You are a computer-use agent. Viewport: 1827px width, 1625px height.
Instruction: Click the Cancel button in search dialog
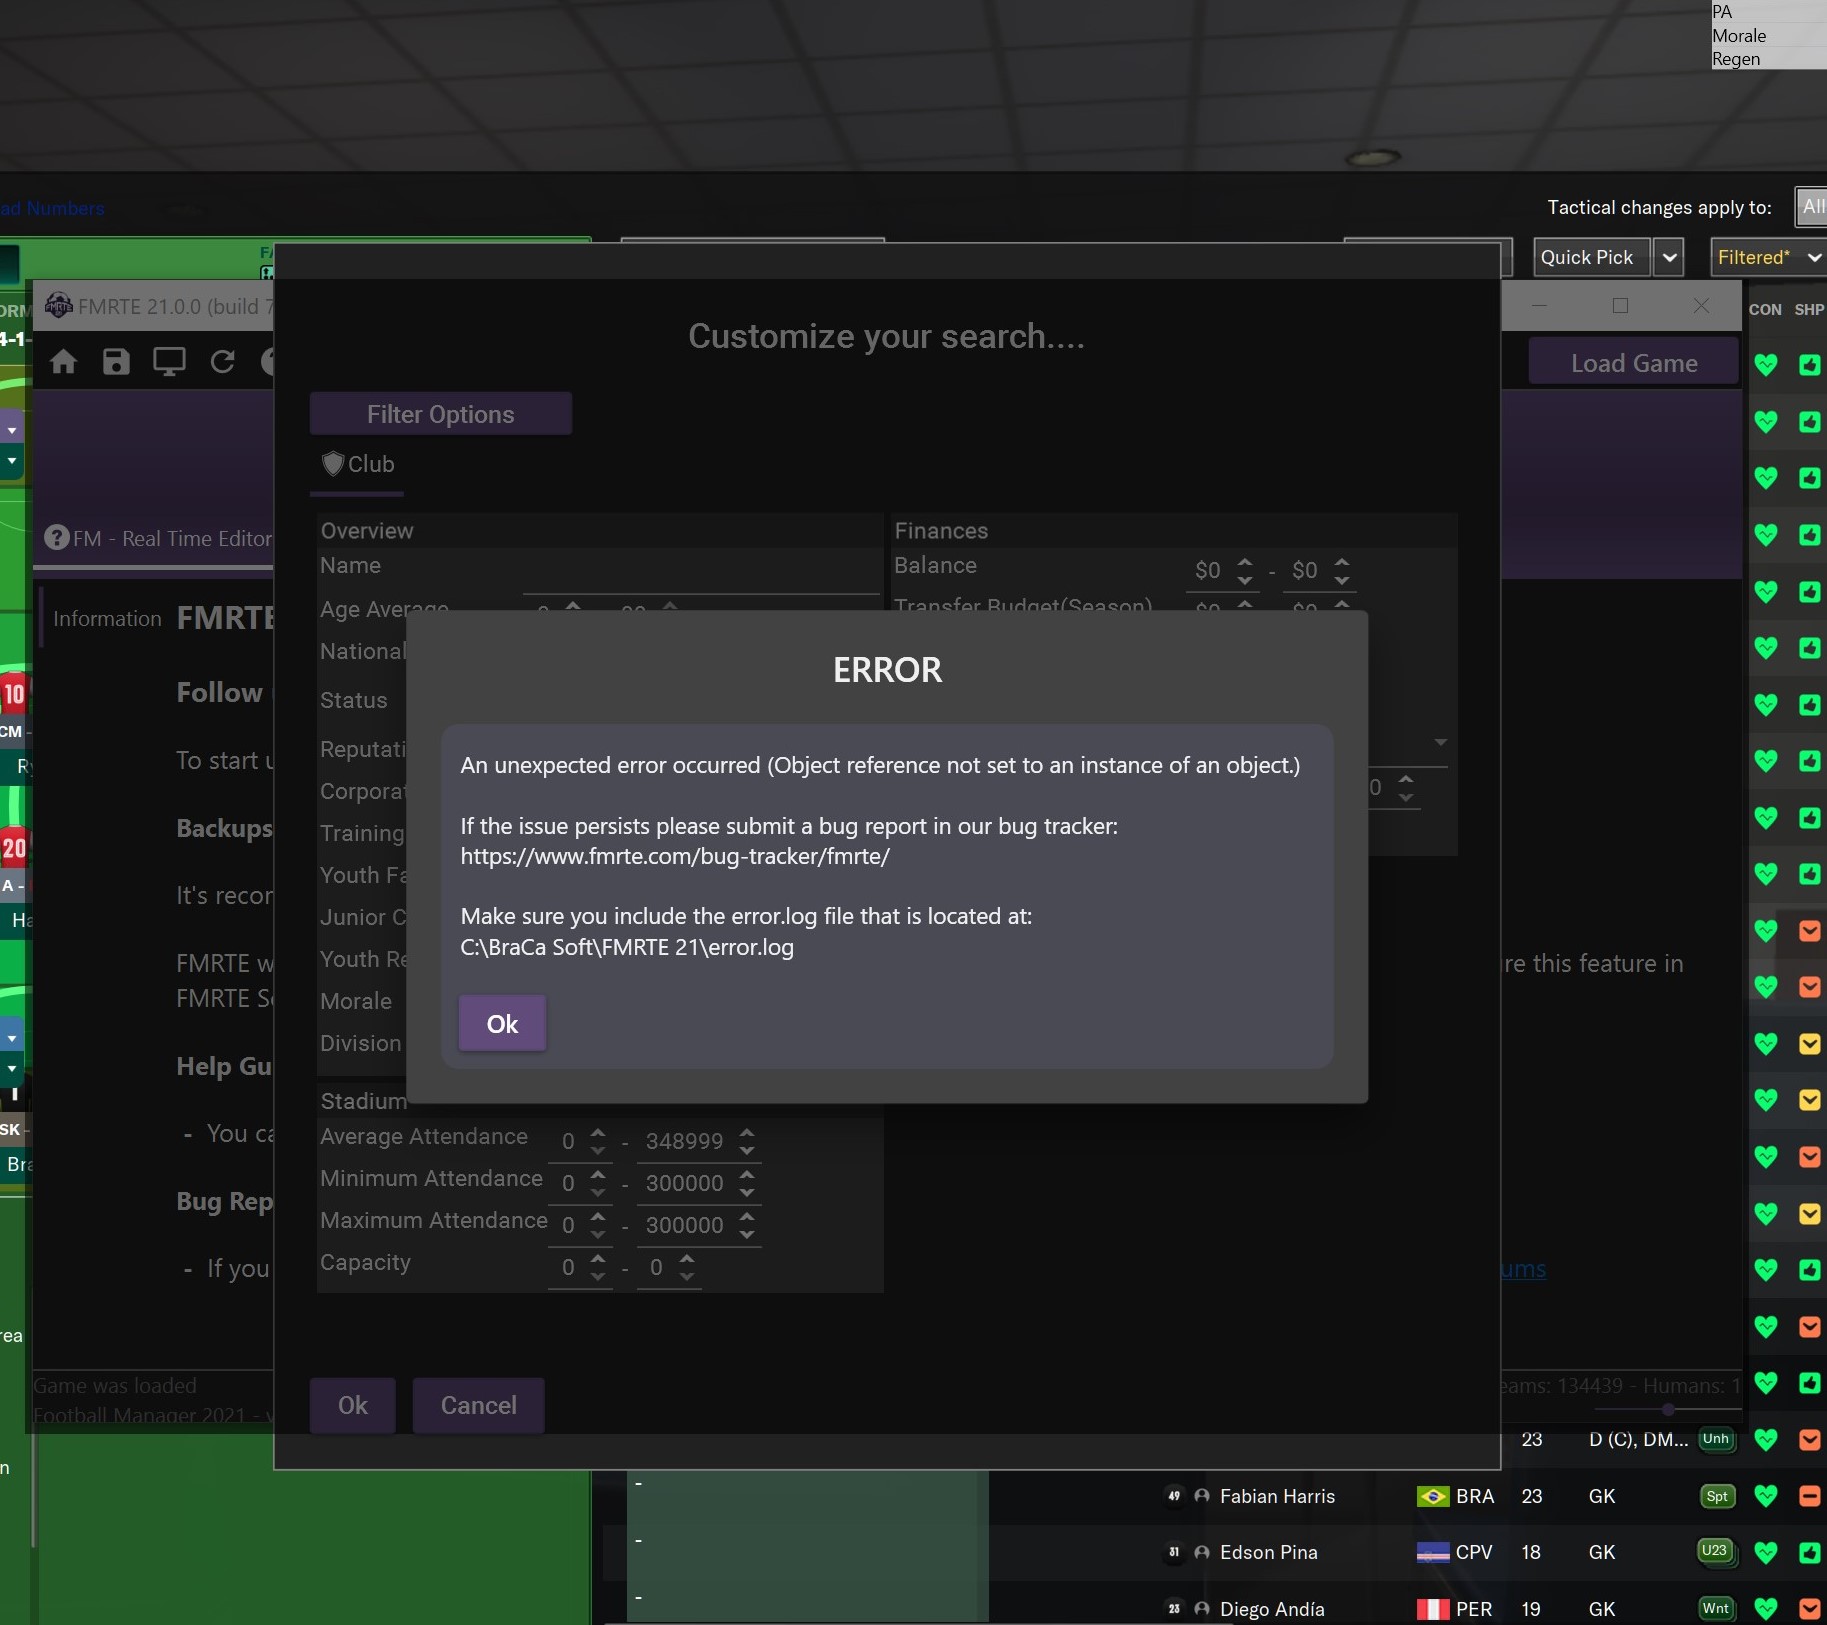(x=479, y=1405)
